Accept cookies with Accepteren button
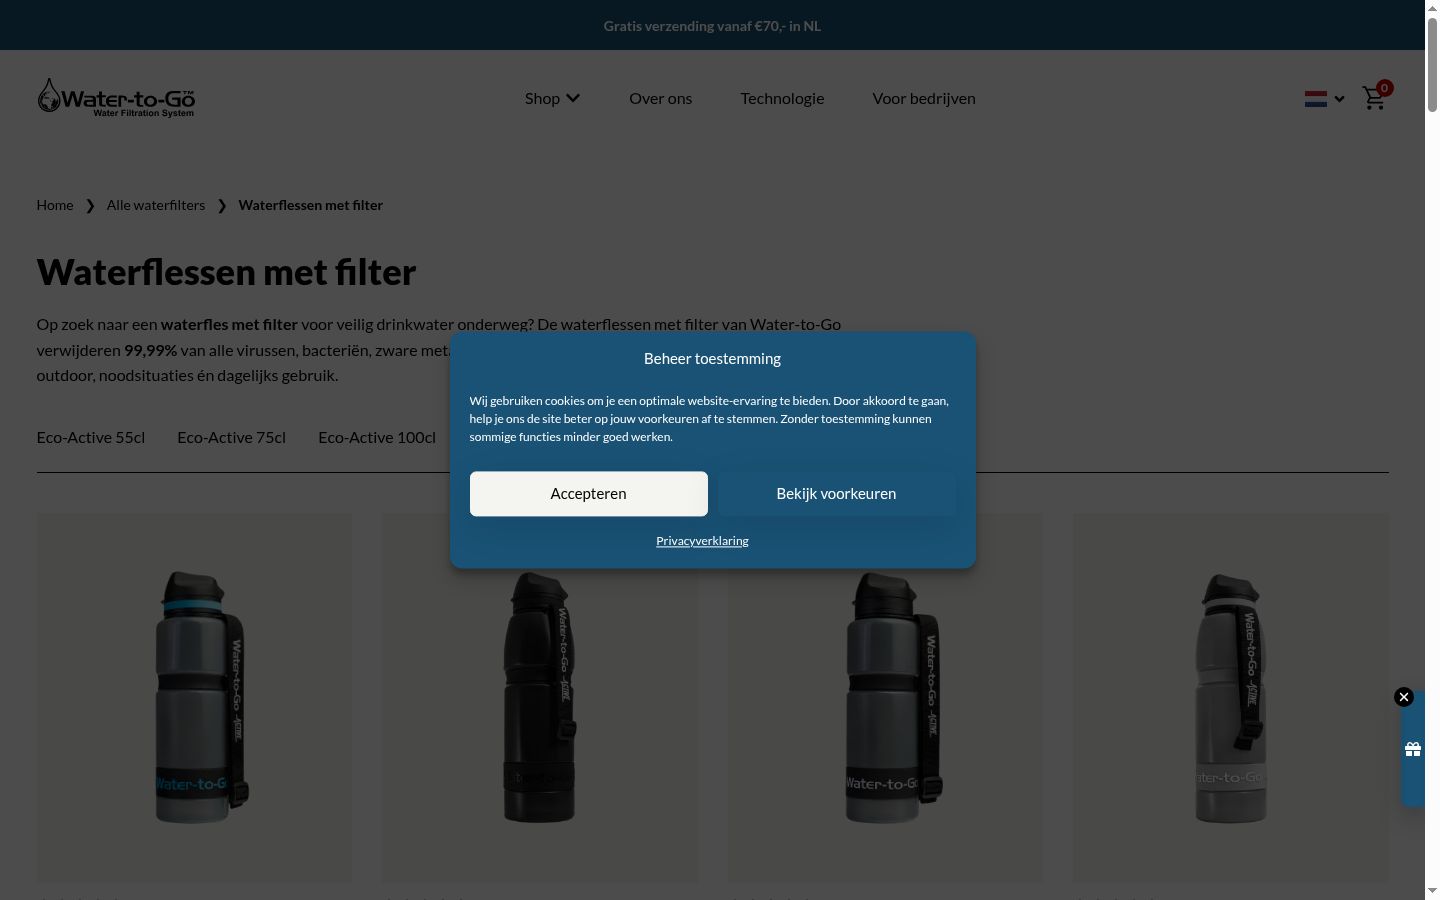The width and height of the screenshot is (1440, 900). coord(589,494)
